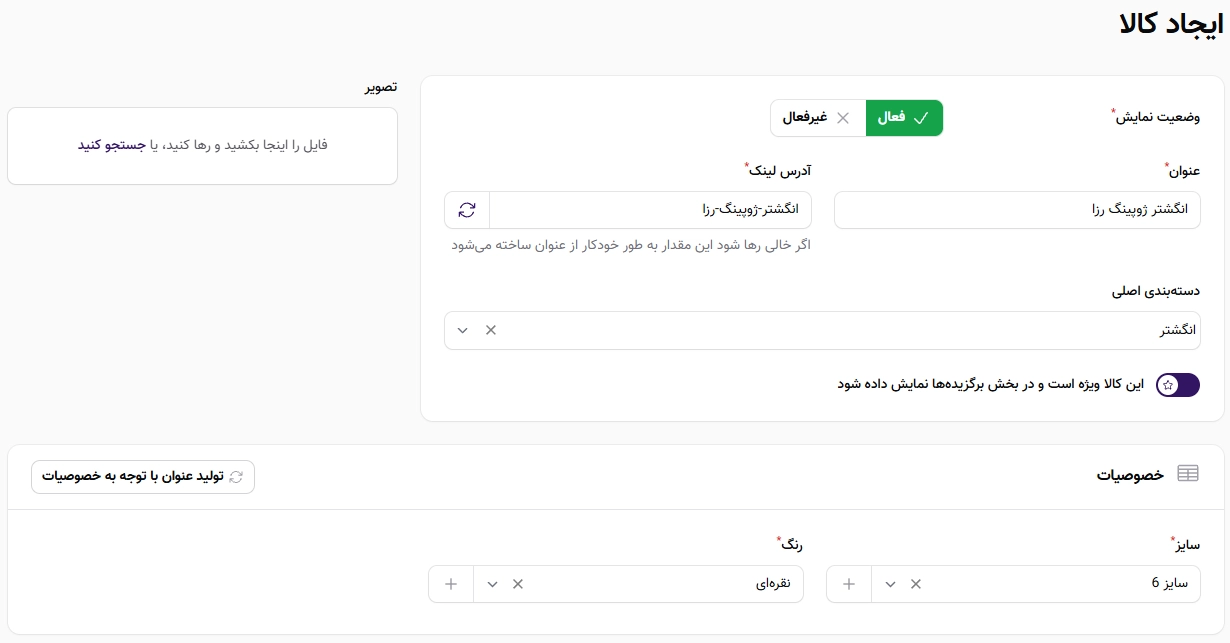Click the regenerate link refresh icon

[467, 210]
